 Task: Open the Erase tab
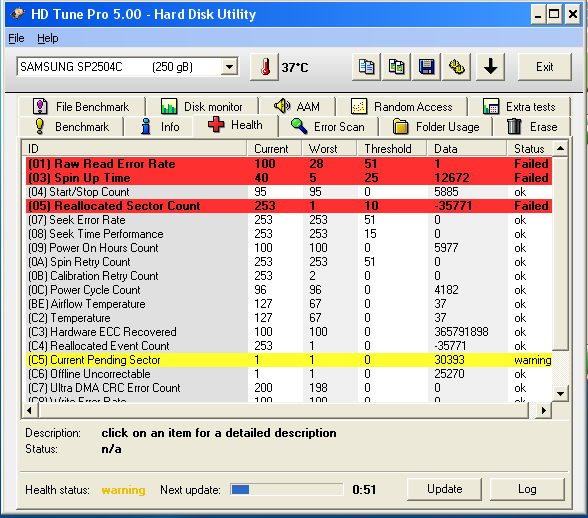(532, 127)
